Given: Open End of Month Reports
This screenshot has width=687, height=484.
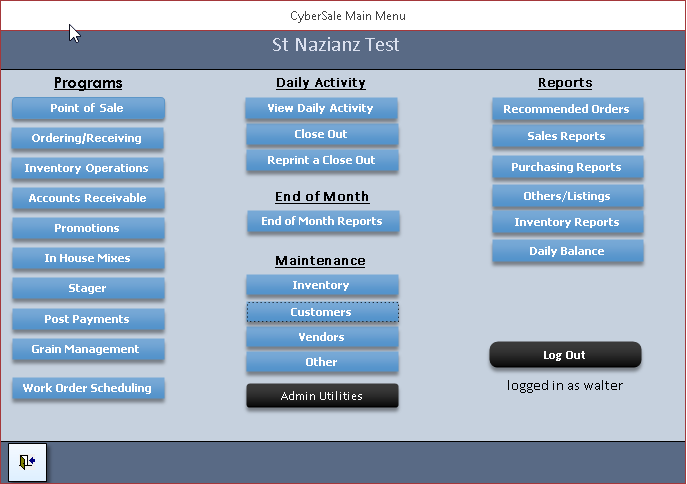Looking at the screenshot, I should pyautogui.click(x=323, y=221).
